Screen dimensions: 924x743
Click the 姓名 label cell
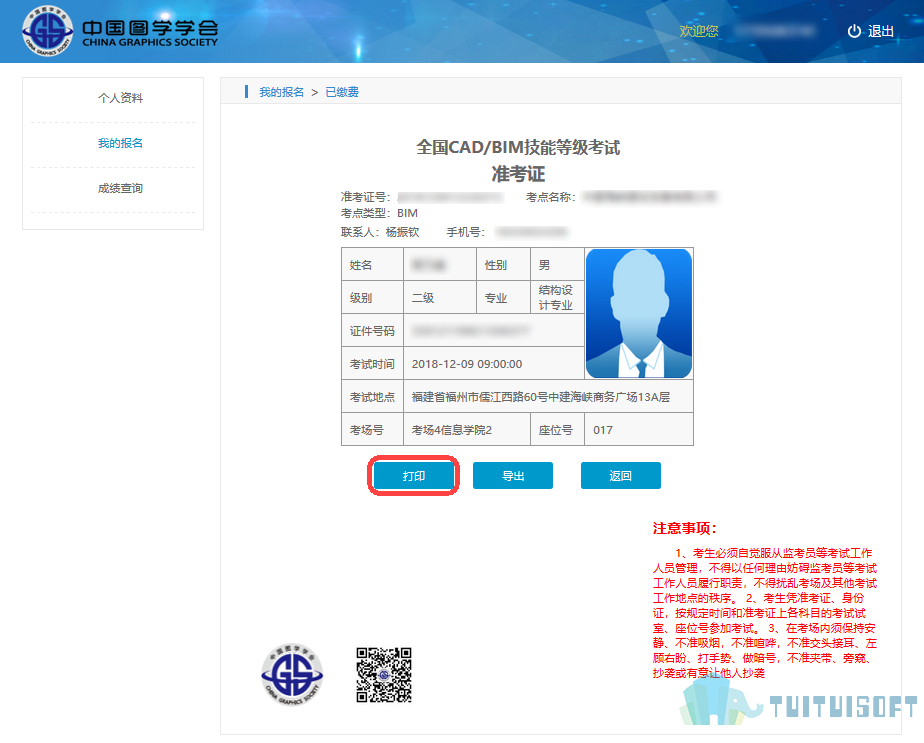[x=372, y=265]
